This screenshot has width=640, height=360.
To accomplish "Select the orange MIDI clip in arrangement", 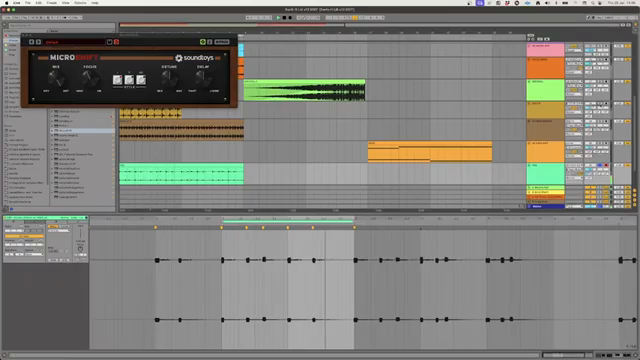I will [x=430, y=152].
